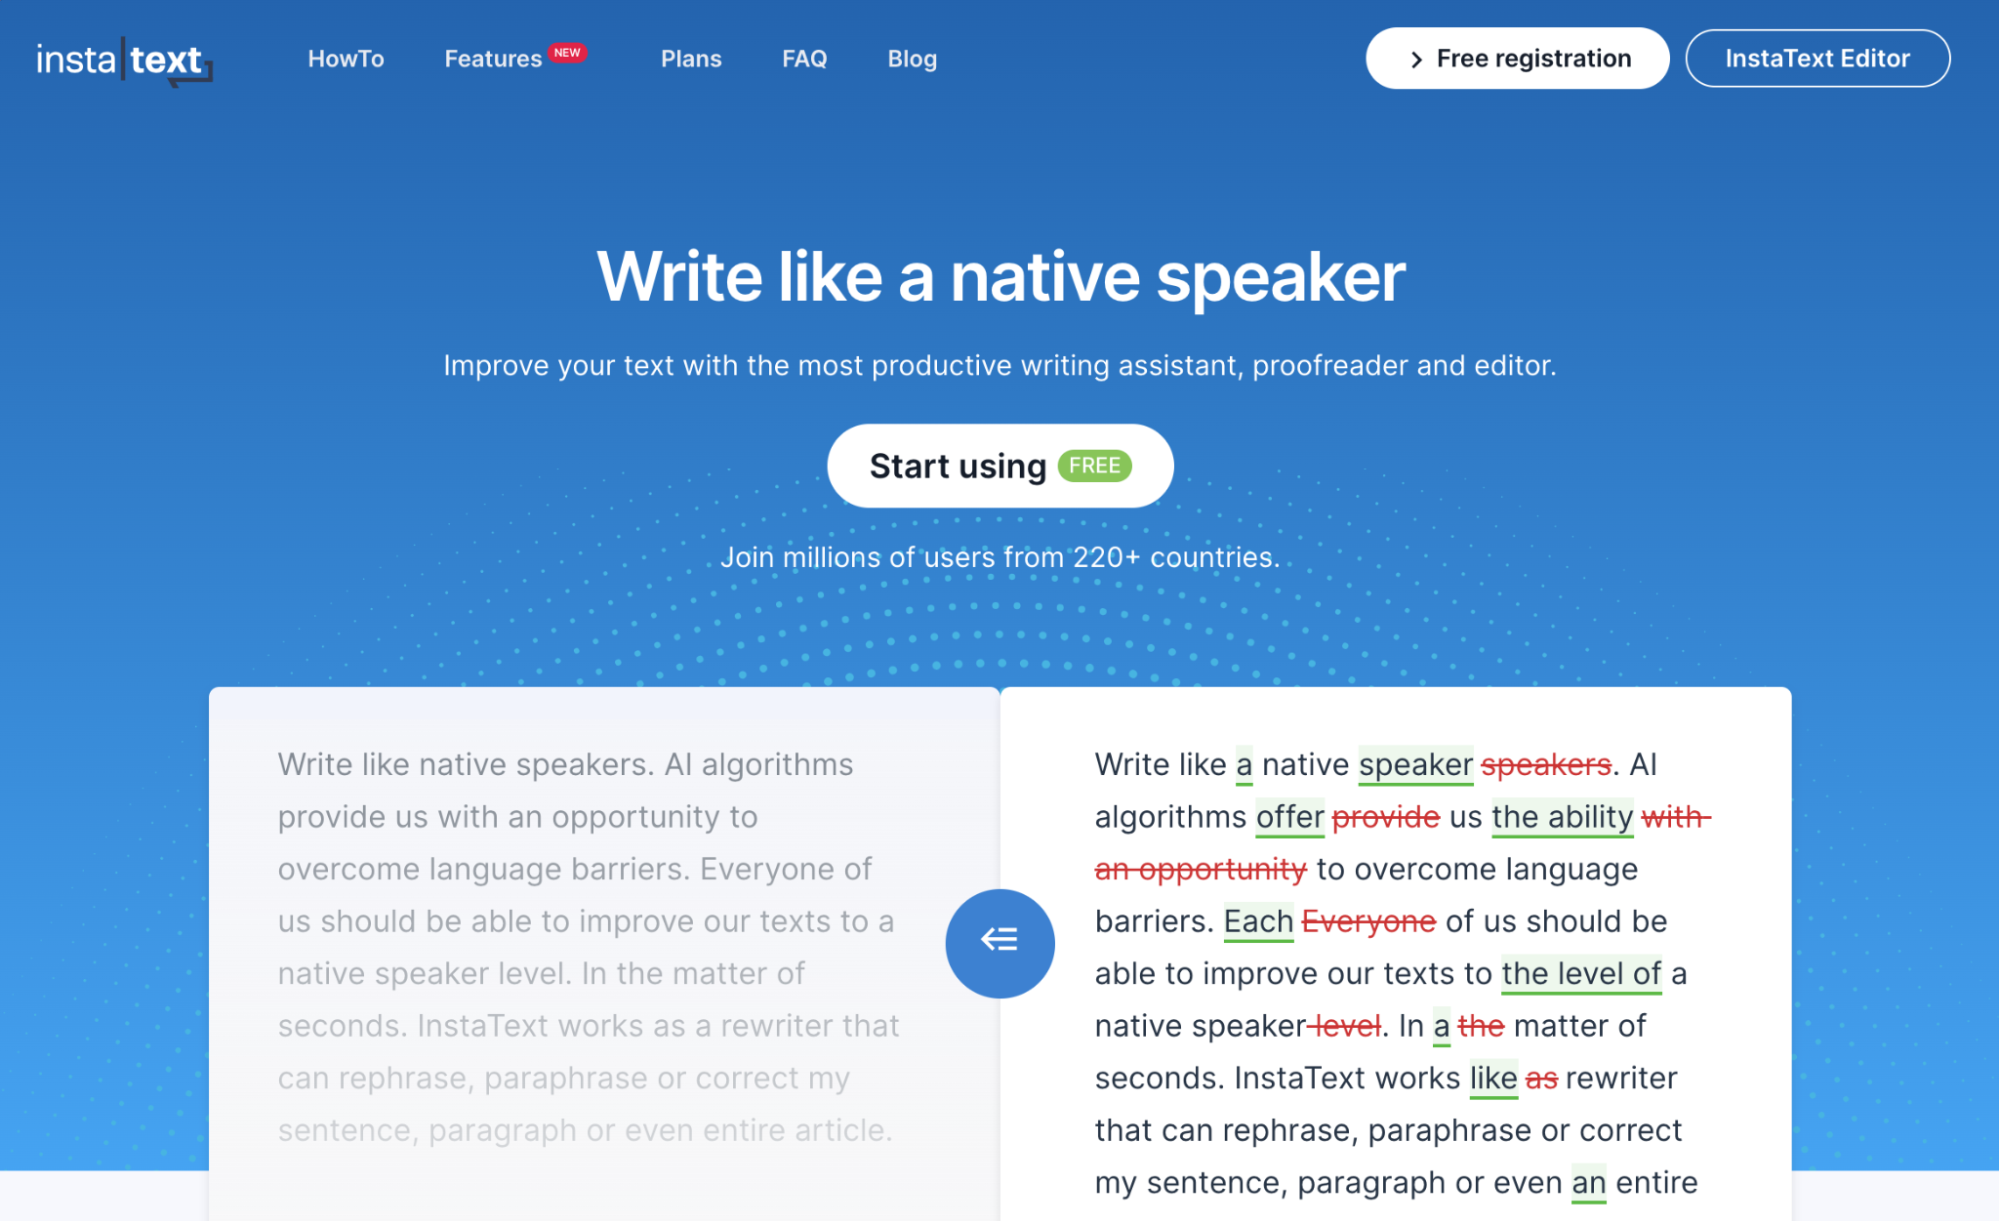1999x1222 pixels.
Task: Click the 'Start using FREE' button
Action: (1000, 464)
